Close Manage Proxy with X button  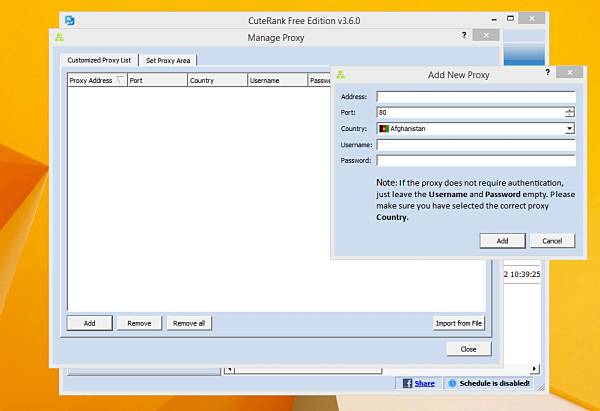pyautogui.click(x=486, y=35)
